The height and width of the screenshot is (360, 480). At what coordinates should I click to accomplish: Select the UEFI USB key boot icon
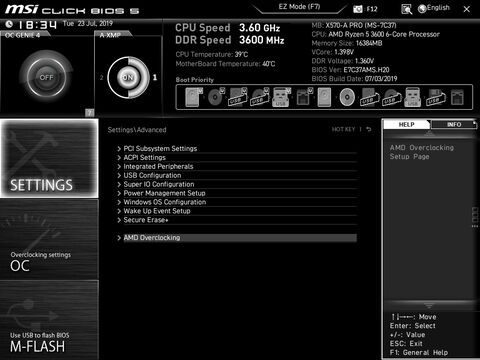281,97
